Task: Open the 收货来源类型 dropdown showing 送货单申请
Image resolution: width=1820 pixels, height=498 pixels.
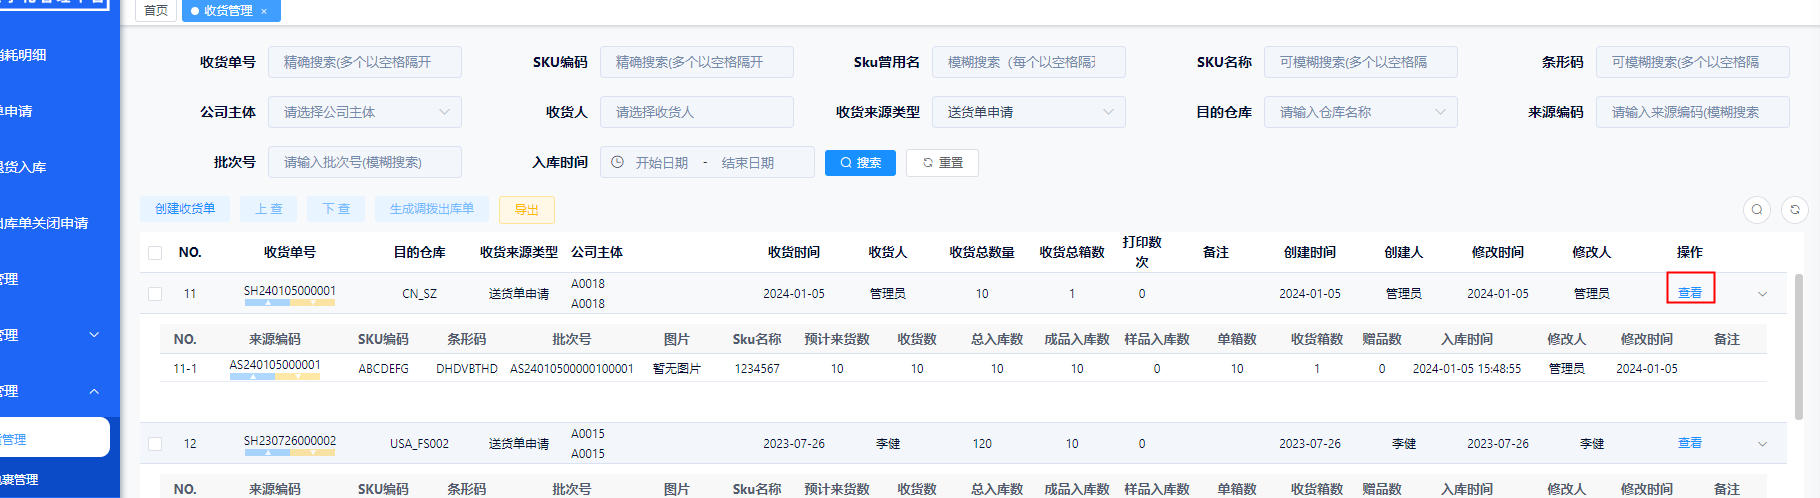Action: pyautogui.click(x=1028, y=112)
